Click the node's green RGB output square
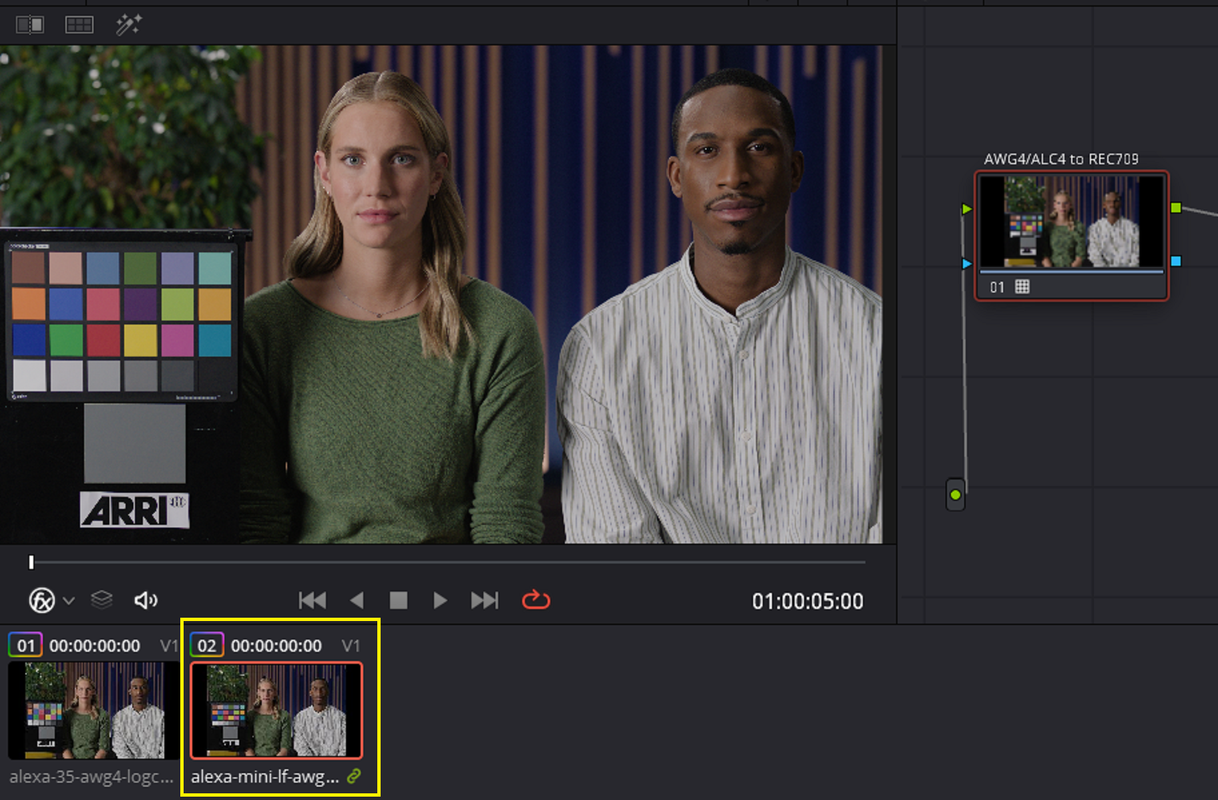This screenshot has height=800, width=1218. pyautogui.click(x=1176, y=207)
